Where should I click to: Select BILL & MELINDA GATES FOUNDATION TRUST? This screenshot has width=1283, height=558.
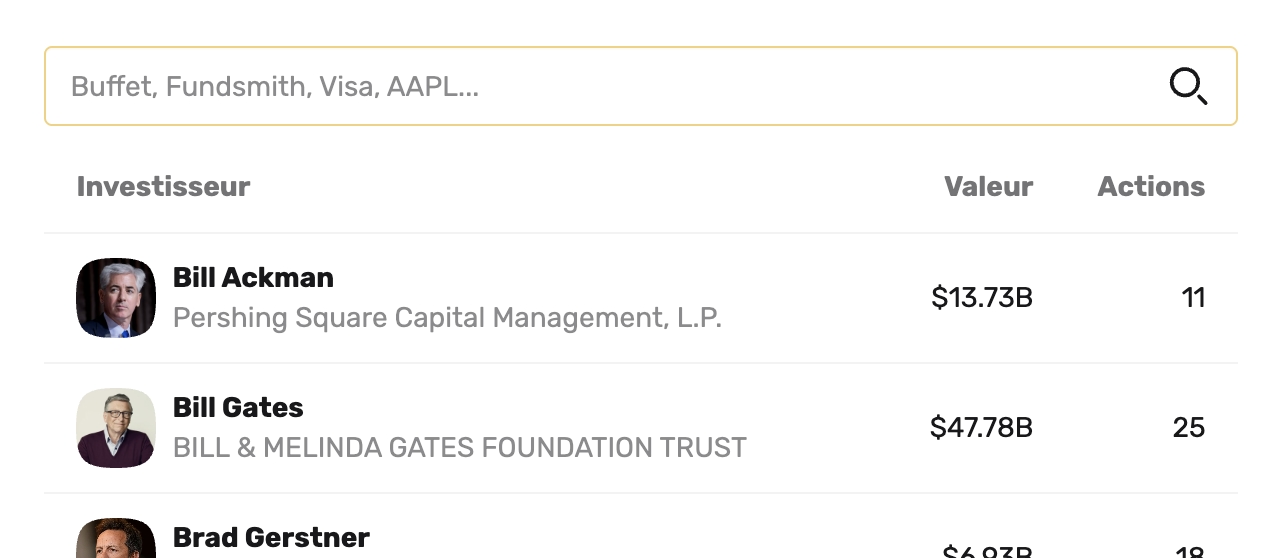pyautogui.click(x=459, y=448)
